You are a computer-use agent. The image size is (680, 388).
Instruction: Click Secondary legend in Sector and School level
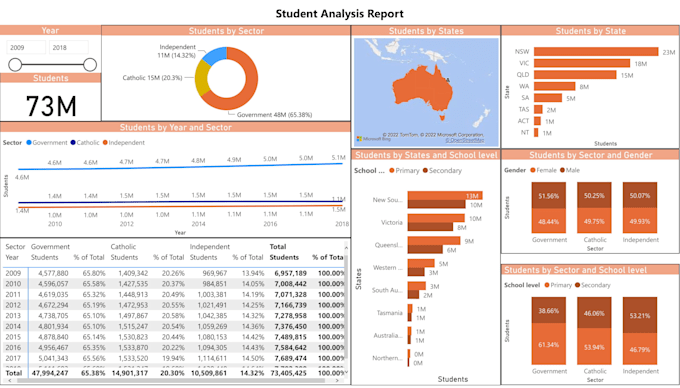(592, 285)
